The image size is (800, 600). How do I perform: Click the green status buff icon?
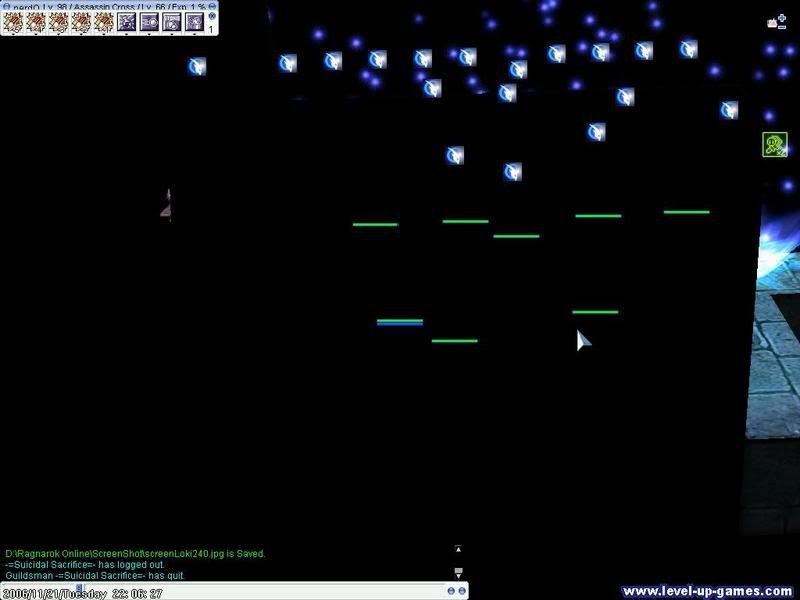(x=774, y=145)
